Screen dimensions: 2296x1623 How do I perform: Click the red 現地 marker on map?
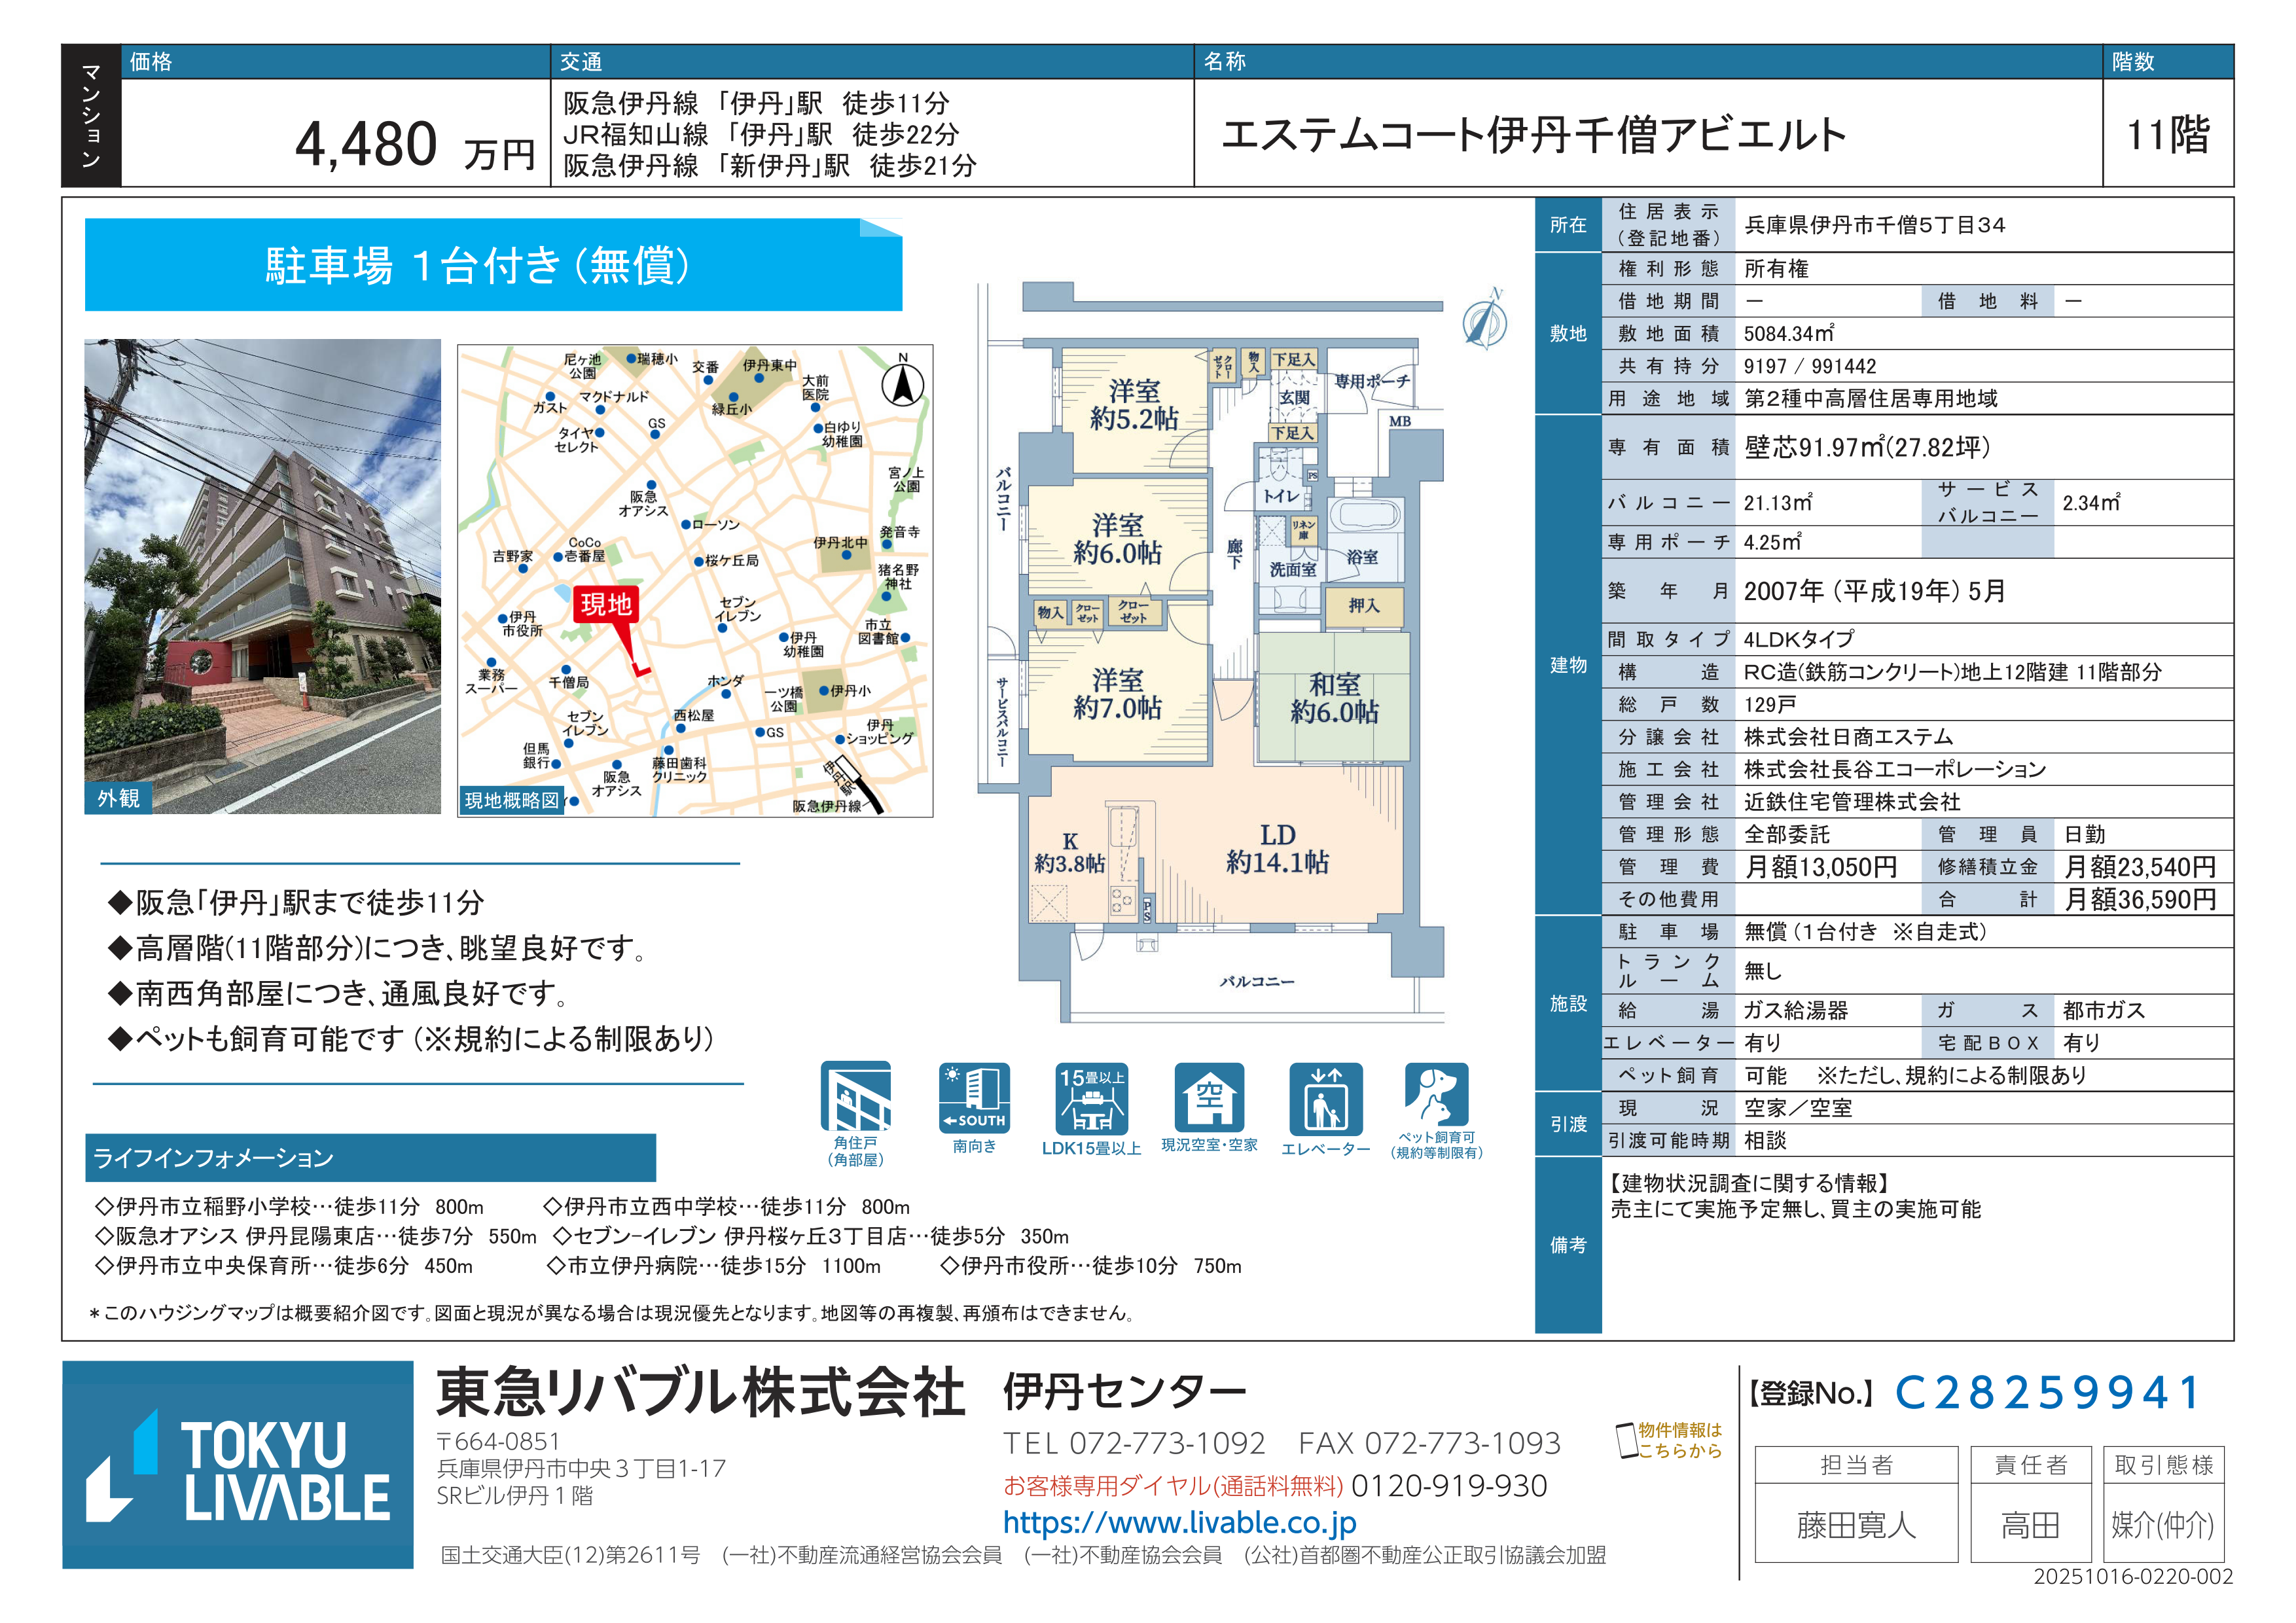(x=606, y=605)
